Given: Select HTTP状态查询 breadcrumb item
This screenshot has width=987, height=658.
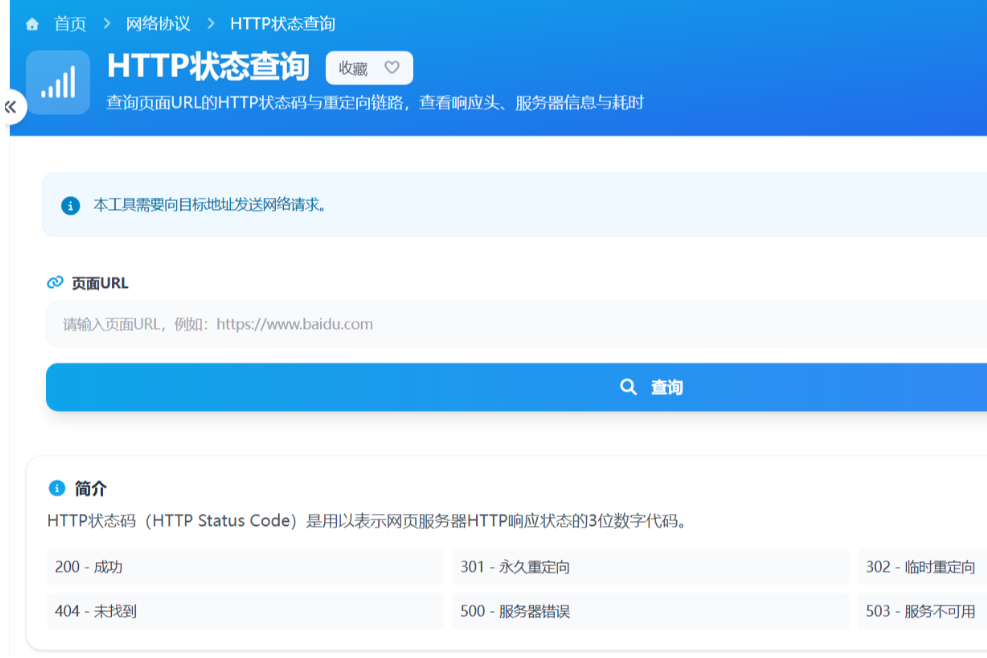Looking at the screenshot, I should [x=283, y=24].
